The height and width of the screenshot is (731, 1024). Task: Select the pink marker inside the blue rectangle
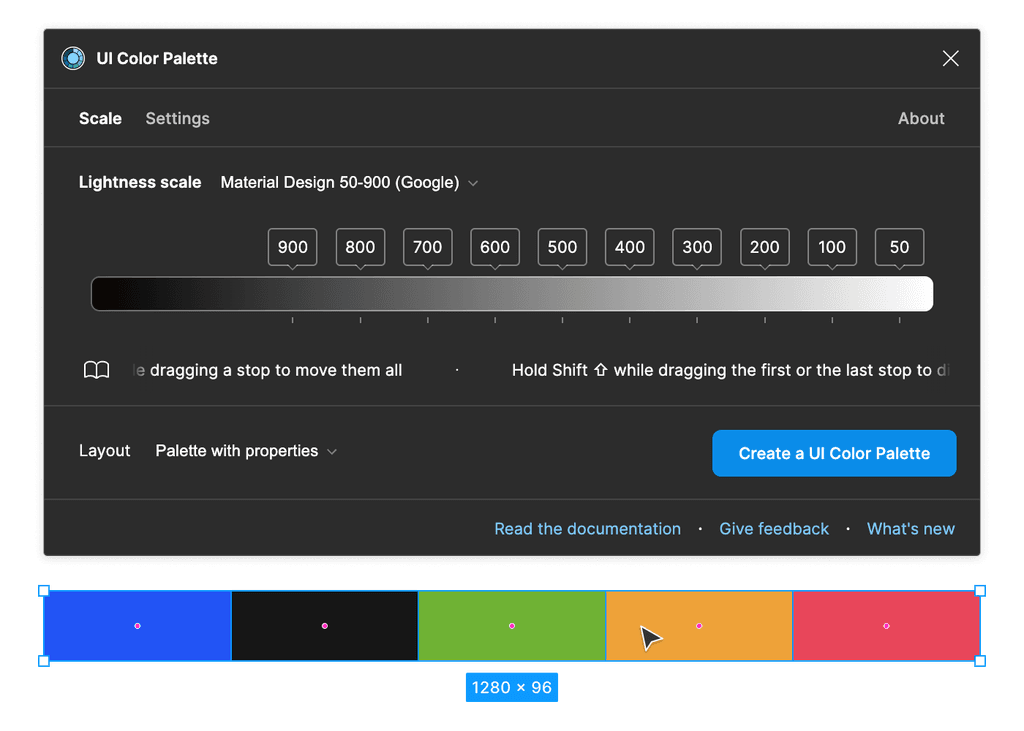(137, 625)
